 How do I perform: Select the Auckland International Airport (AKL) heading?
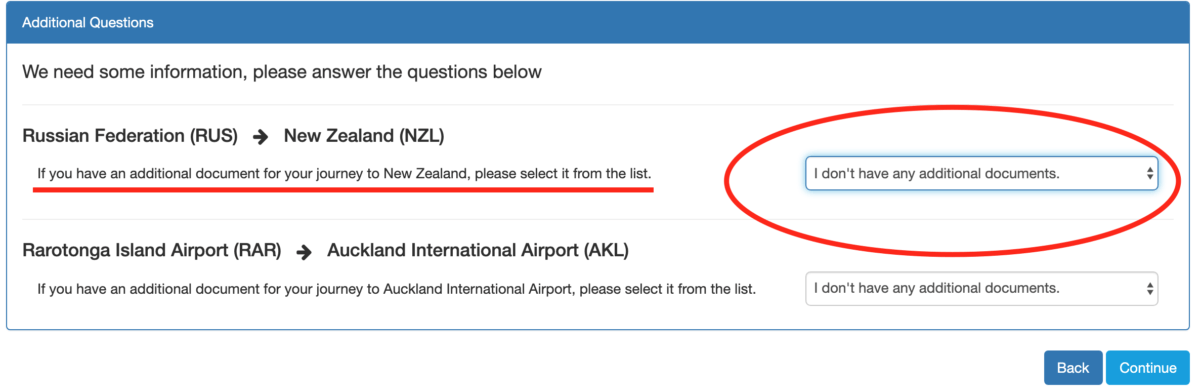[478, 251]
